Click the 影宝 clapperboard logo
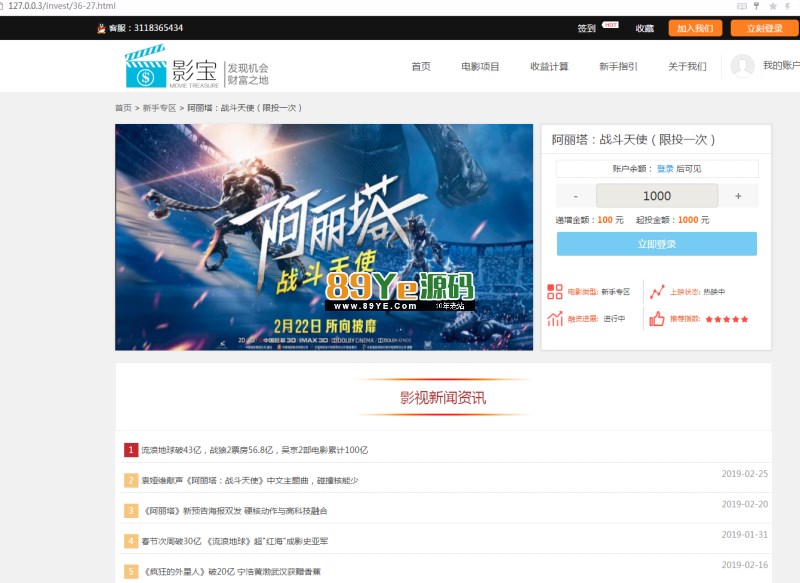This screenshot has height=583, width=800. pos(146,66)
